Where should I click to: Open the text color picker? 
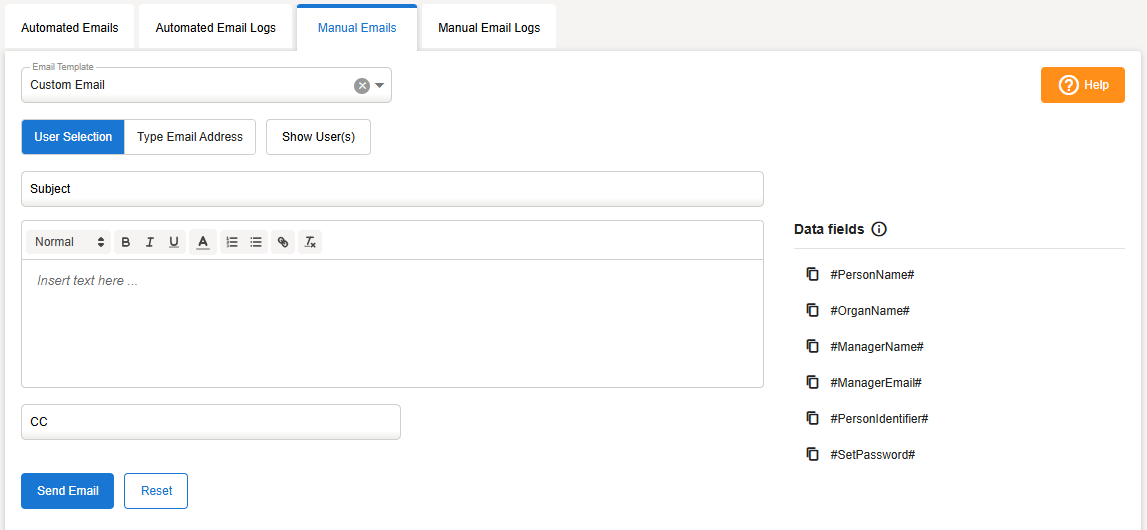(203, 242)
